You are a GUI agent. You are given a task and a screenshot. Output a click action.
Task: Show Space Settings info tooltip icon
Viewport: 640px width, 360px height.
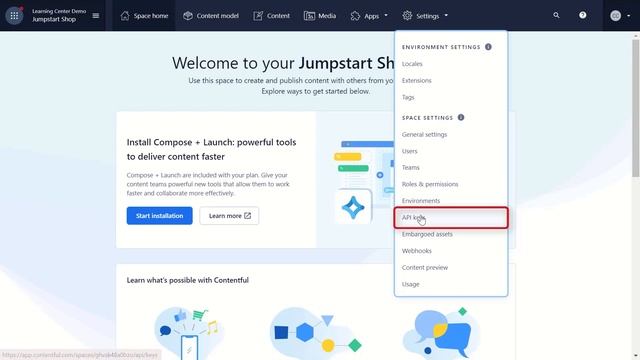461,118
